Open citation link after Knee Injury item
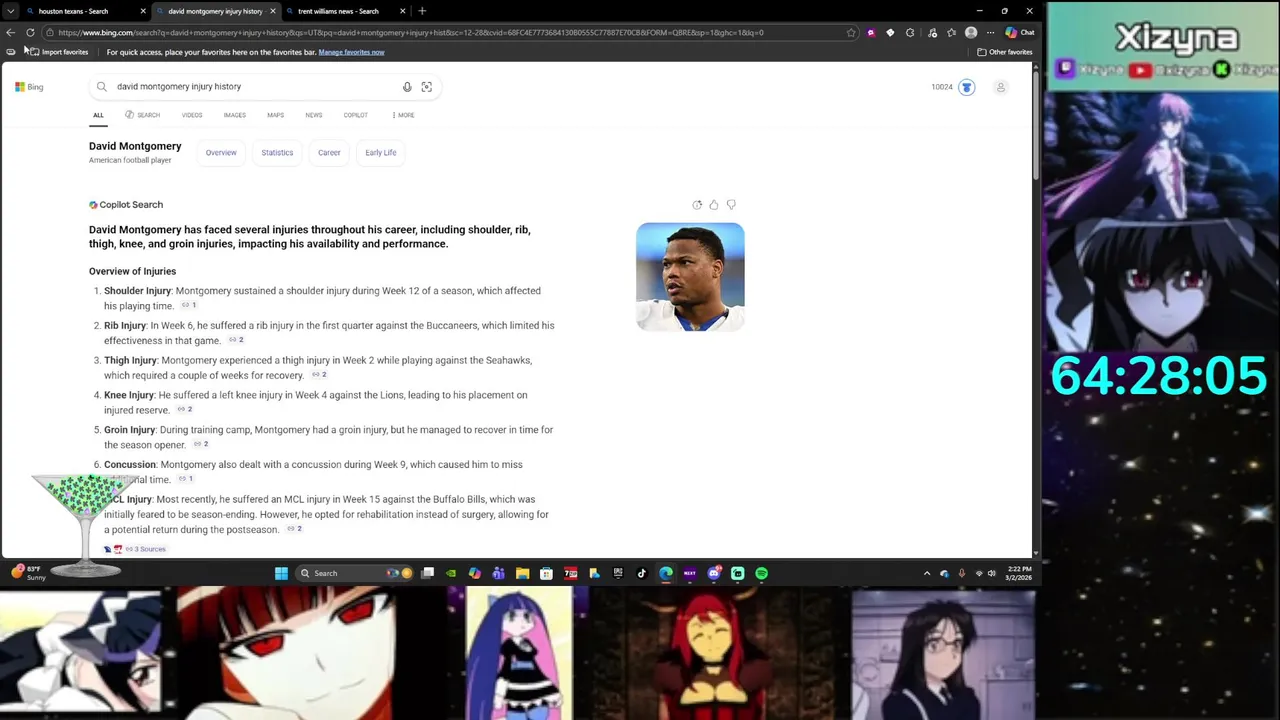 point(184,410)
